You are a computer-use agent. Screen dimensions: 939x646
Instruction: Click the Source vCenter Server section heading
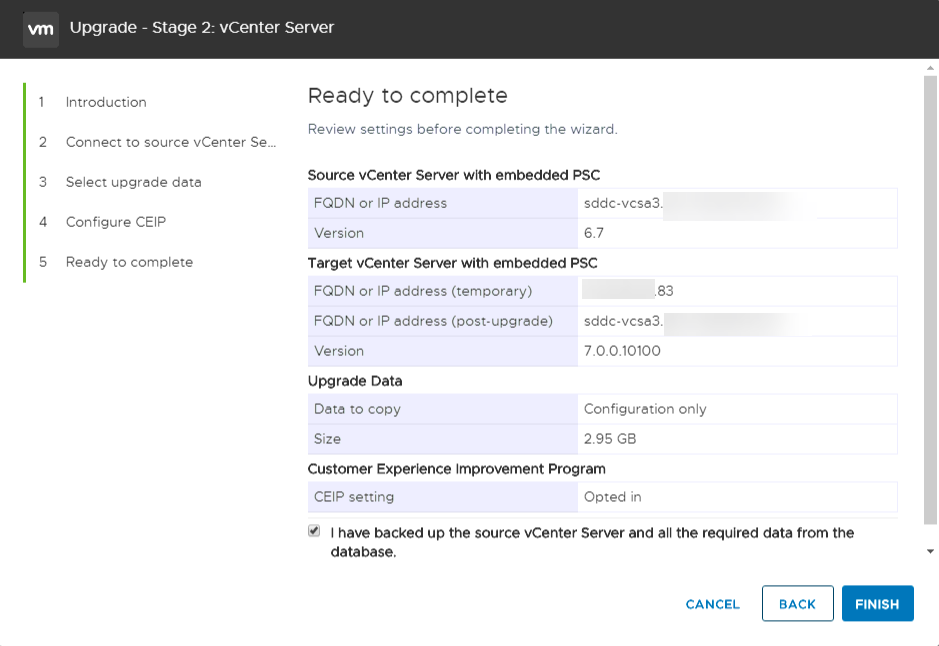click(454, 175)
